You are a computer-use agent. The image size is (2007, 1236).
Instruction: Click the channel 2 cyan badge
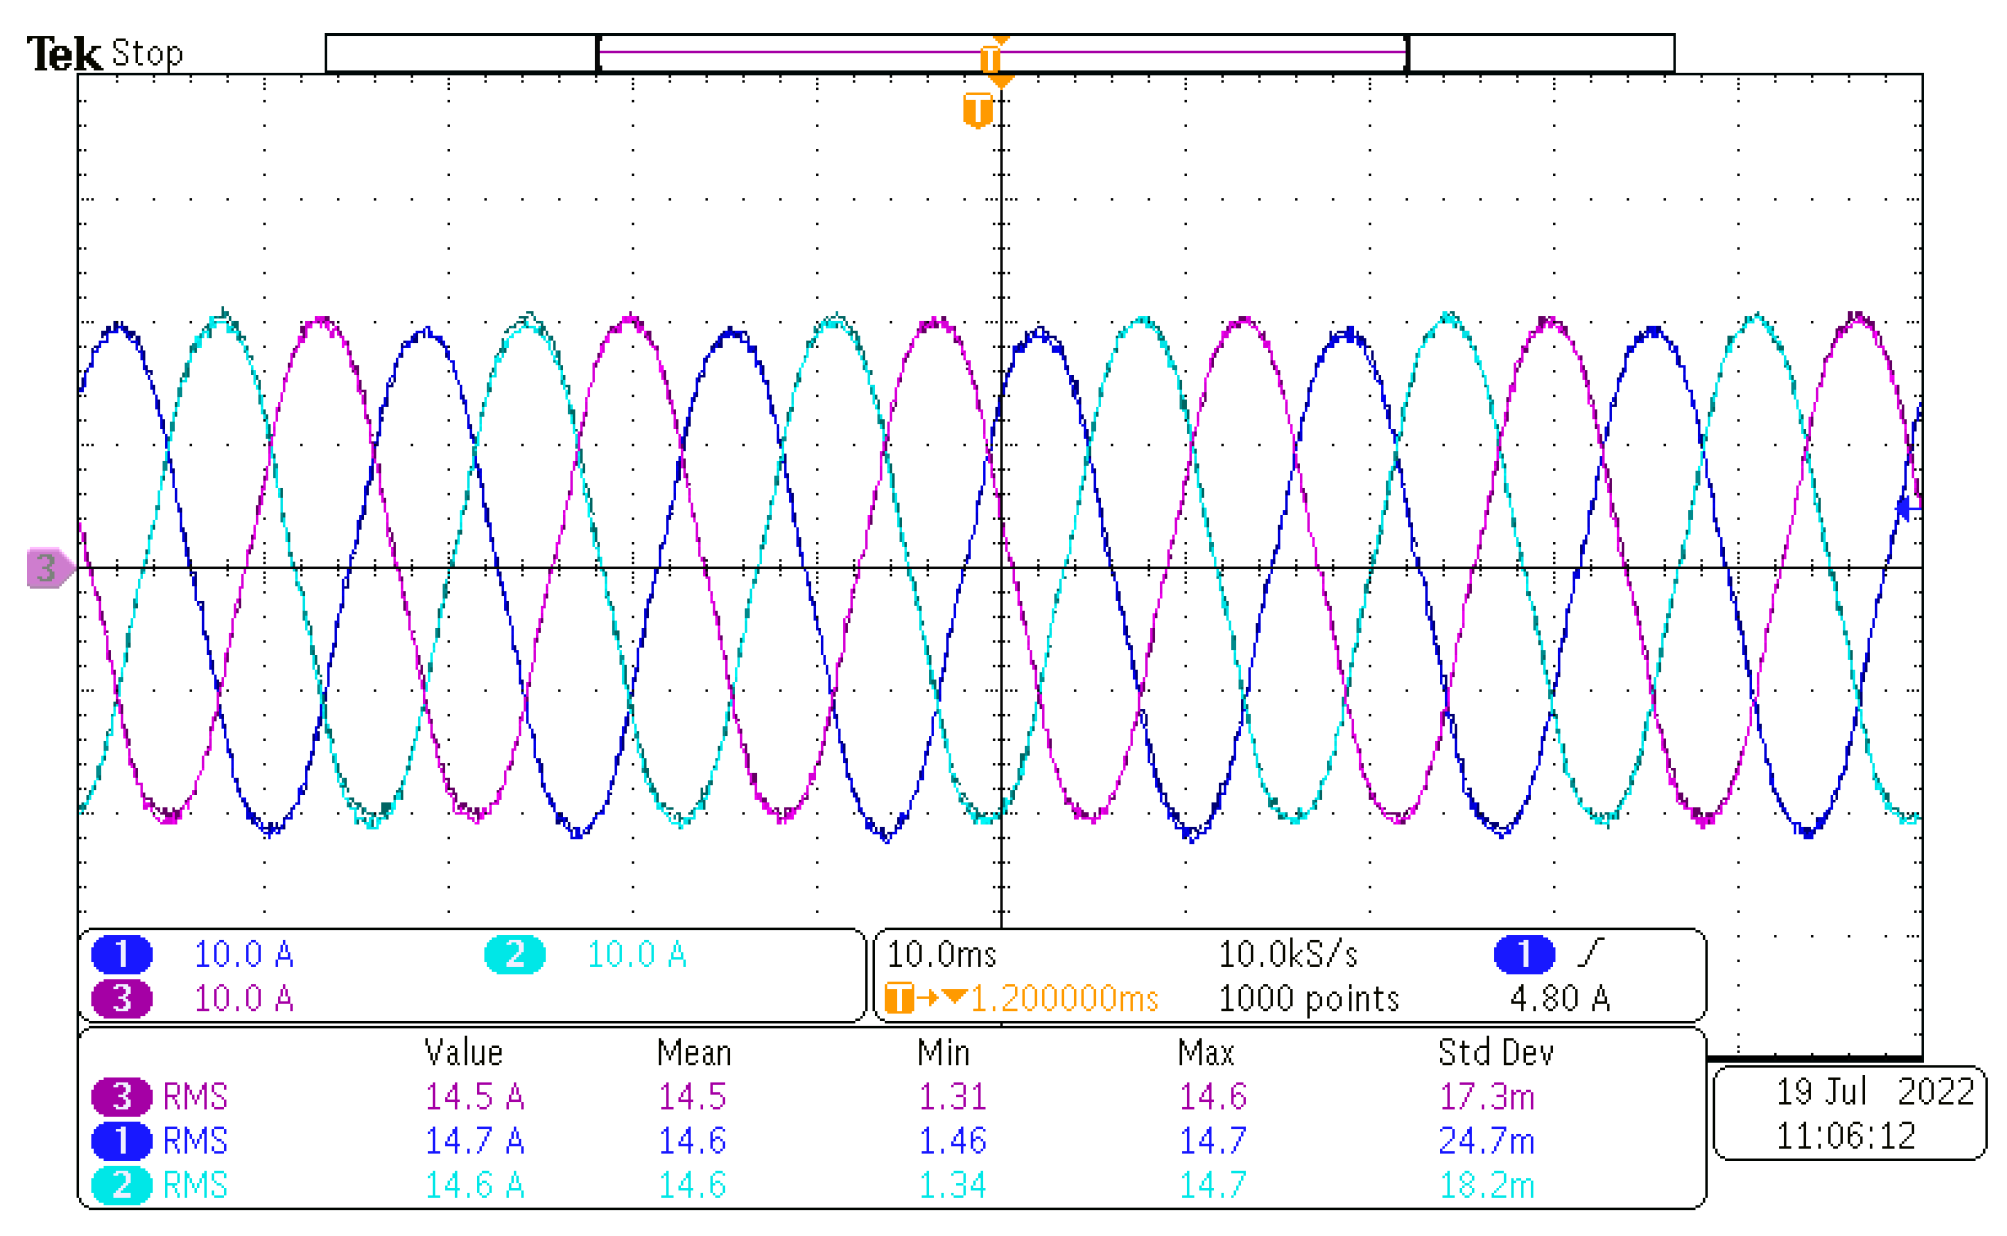click(514, 954)
